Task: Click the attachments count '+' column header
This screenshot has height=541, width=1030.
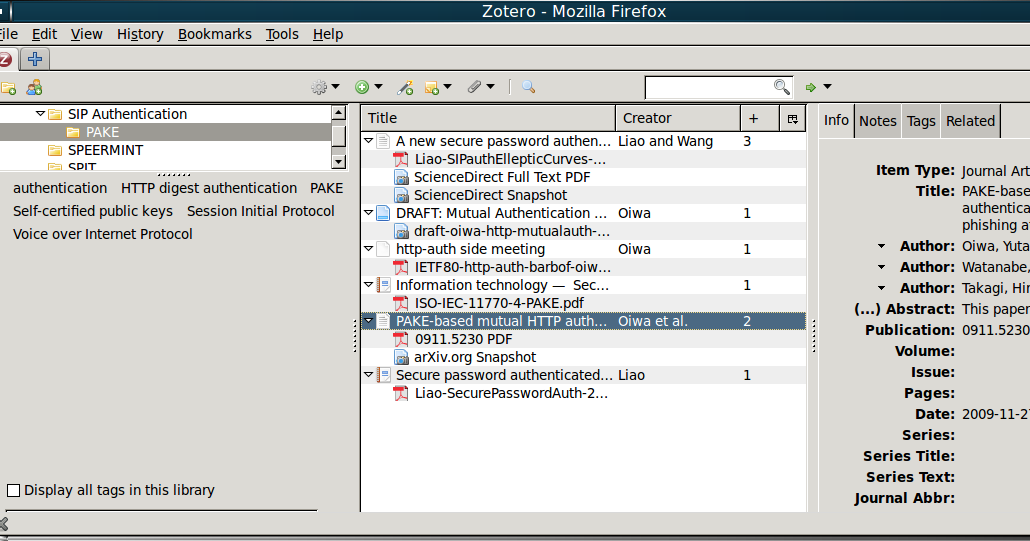Action: coord(760,118)
